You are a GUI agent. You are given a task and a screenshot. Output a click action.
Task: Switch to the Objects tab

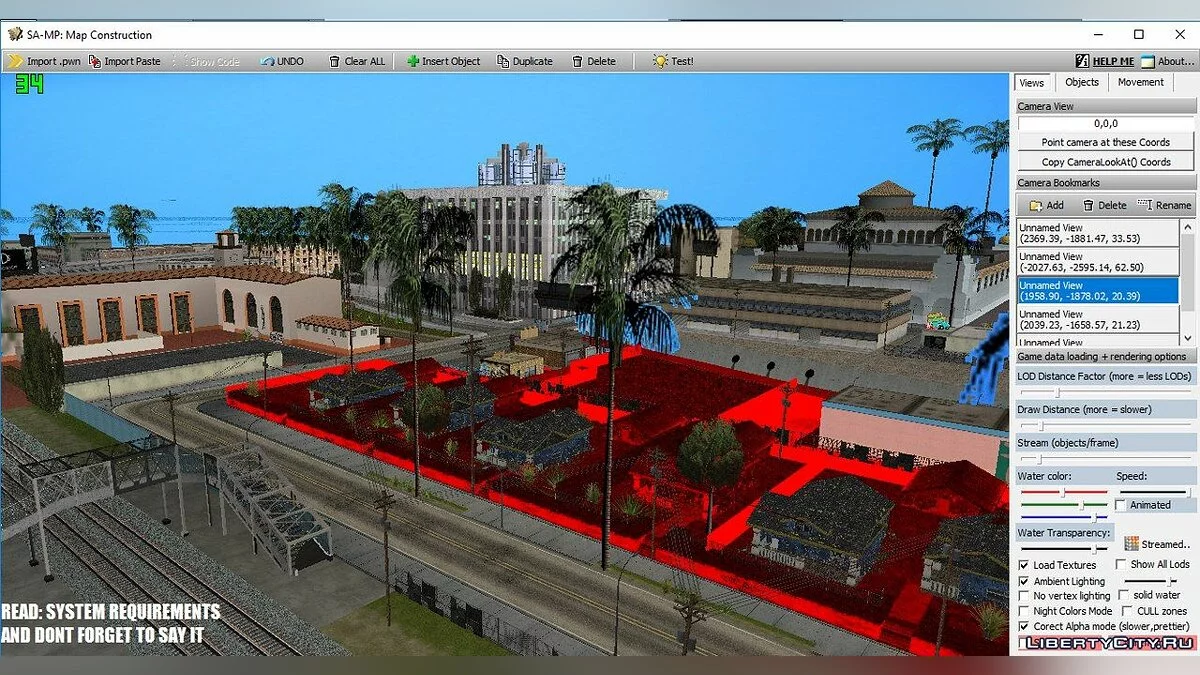point(1081,82)
